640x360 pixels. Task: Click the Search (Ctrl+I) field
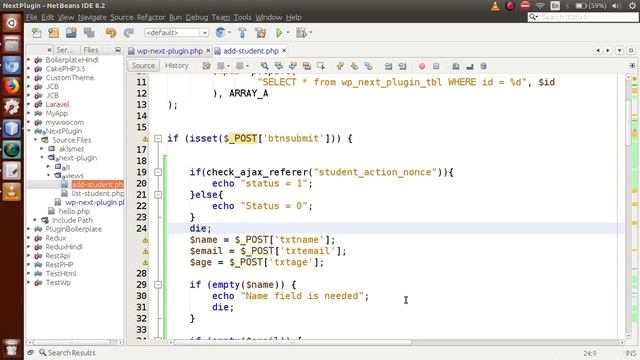(x=583, y=17)
